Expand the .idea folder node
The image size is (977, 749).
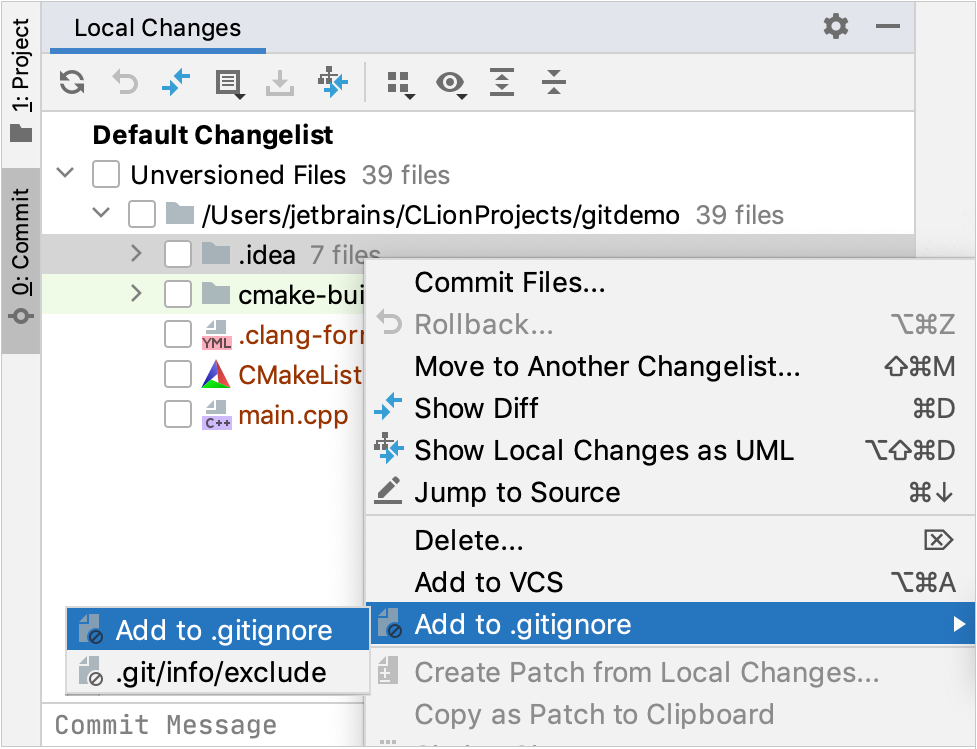[x=136, y=254]
